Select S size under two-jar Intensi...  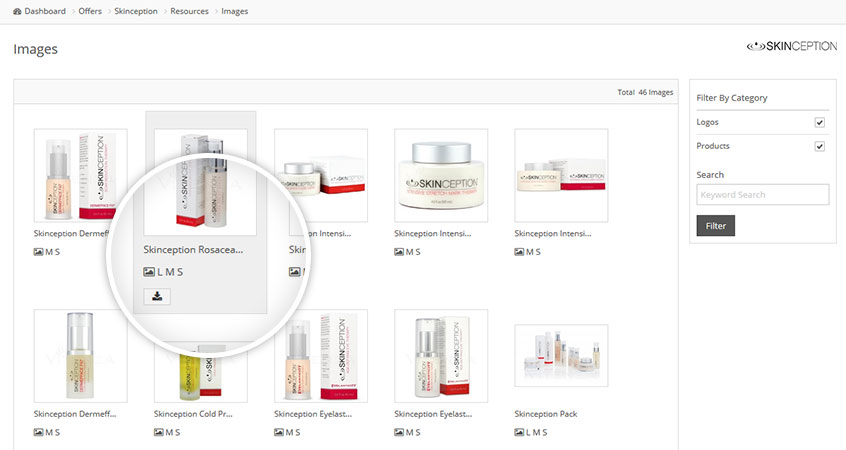[x=538, y=252]
